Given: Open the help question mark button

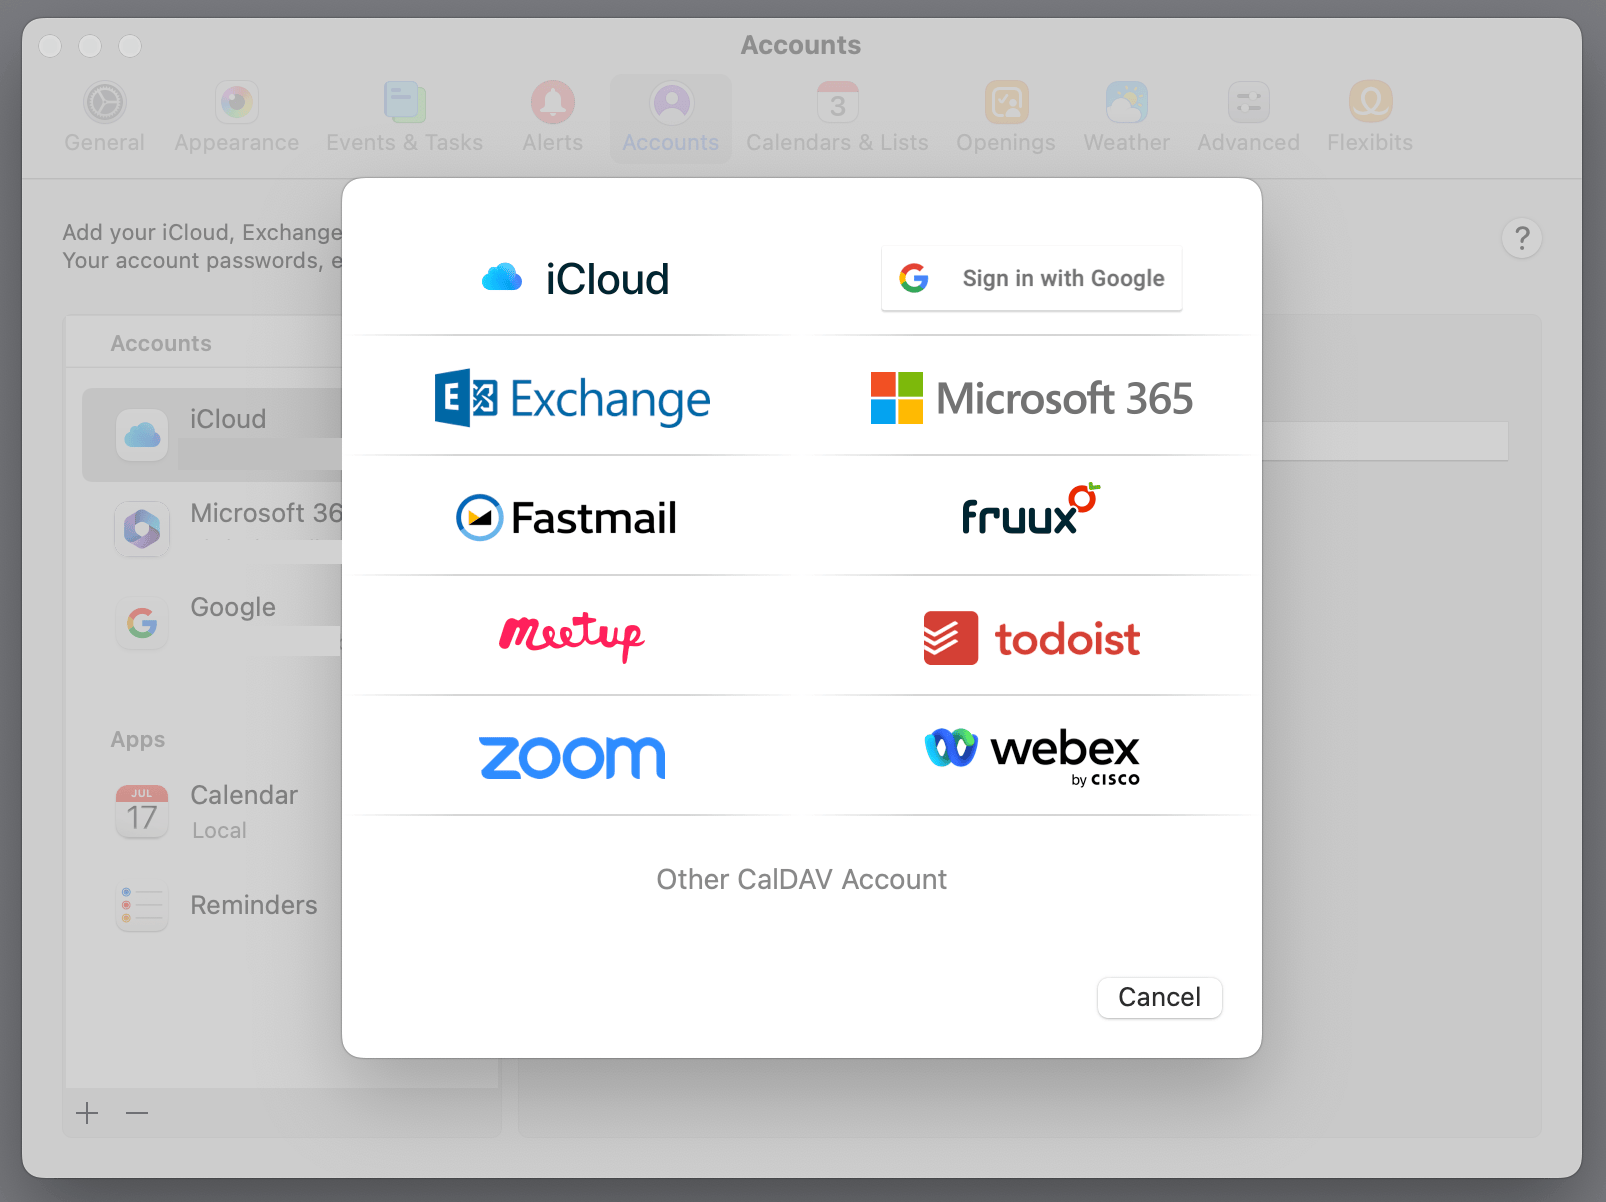Looking at the screenshot, I should pos(1521,238).
